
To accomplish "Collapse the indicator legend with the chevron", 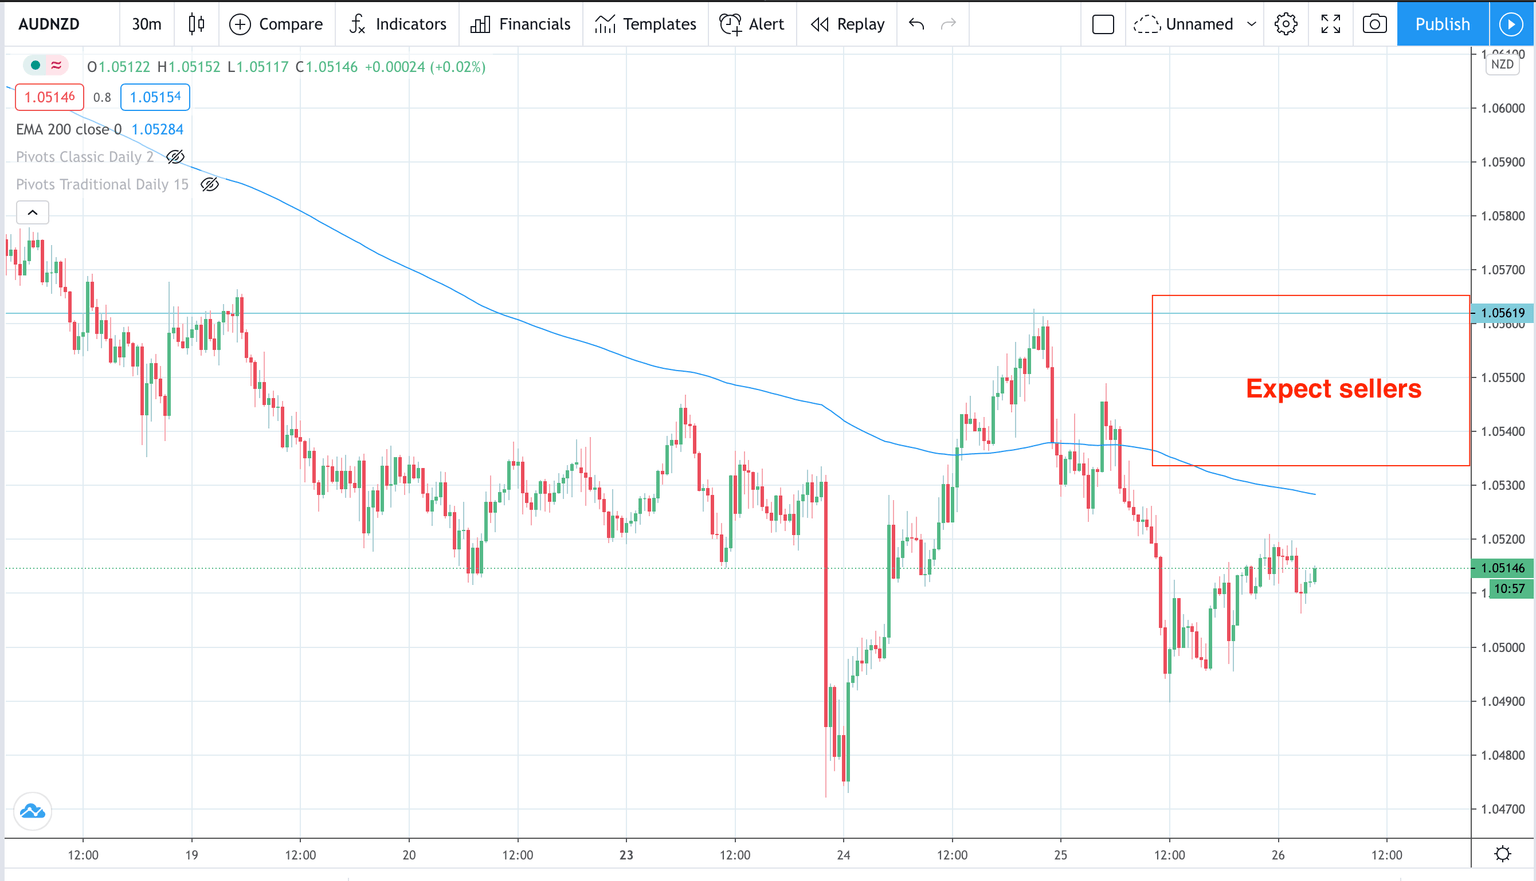I will [x=32, y=212].
